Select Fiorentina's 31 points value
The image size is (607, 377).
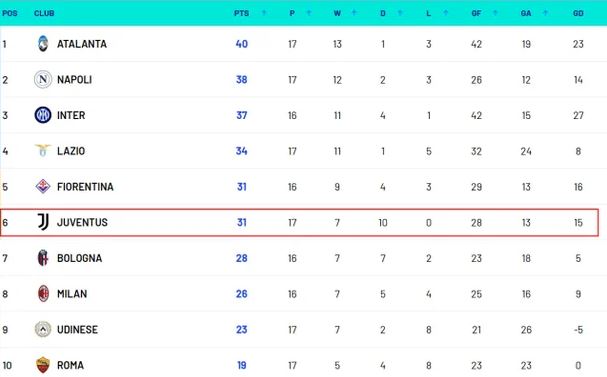point(242,187)
